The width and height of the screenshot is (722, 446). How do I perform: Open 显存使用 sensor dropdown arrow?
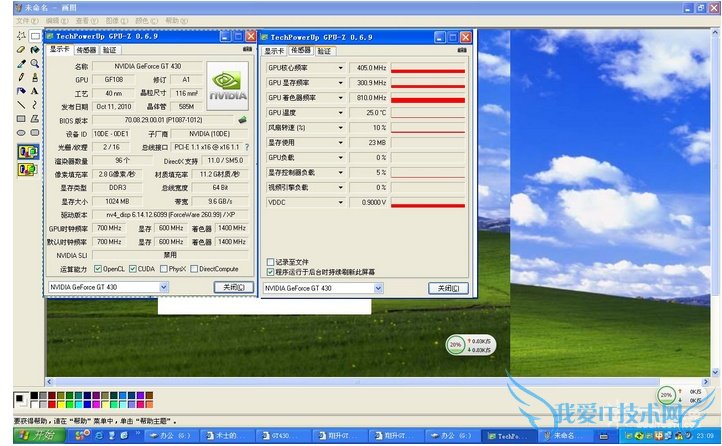click(340, 143)
